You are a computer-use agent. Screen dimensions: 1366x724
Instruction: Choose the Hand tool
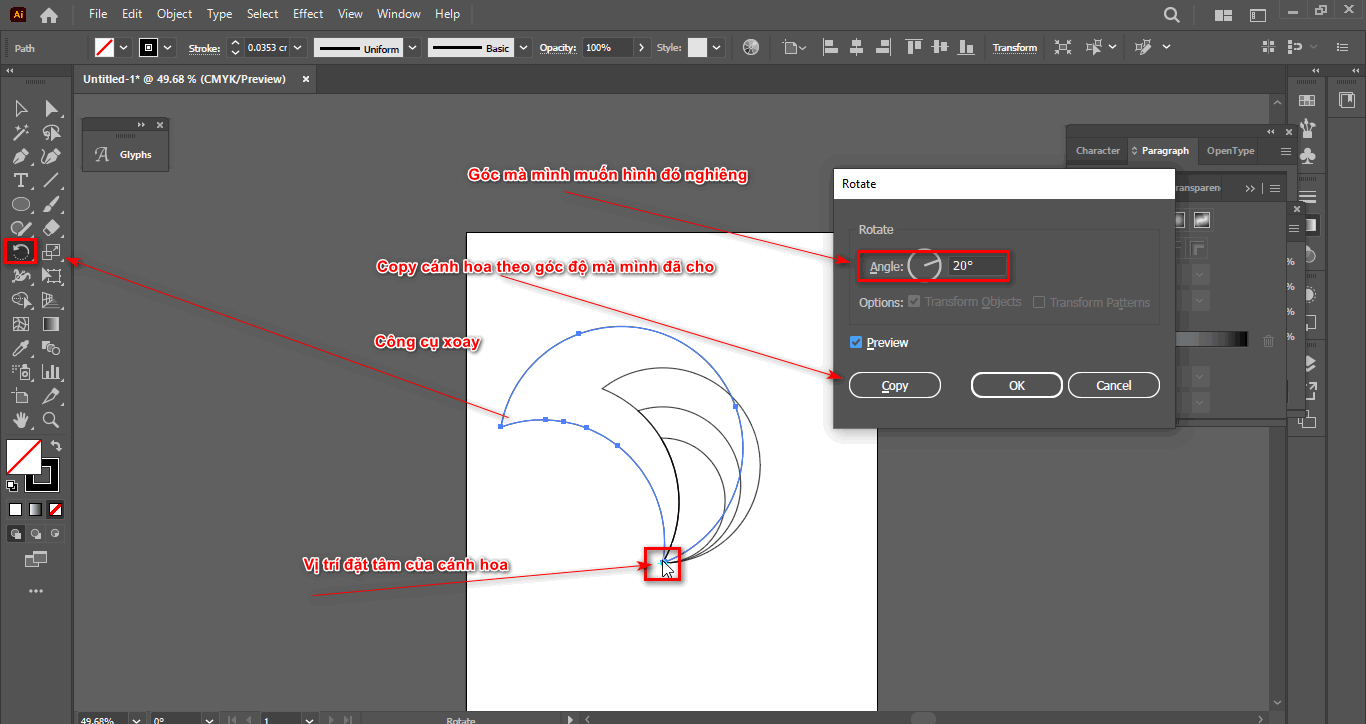[20, 420]
